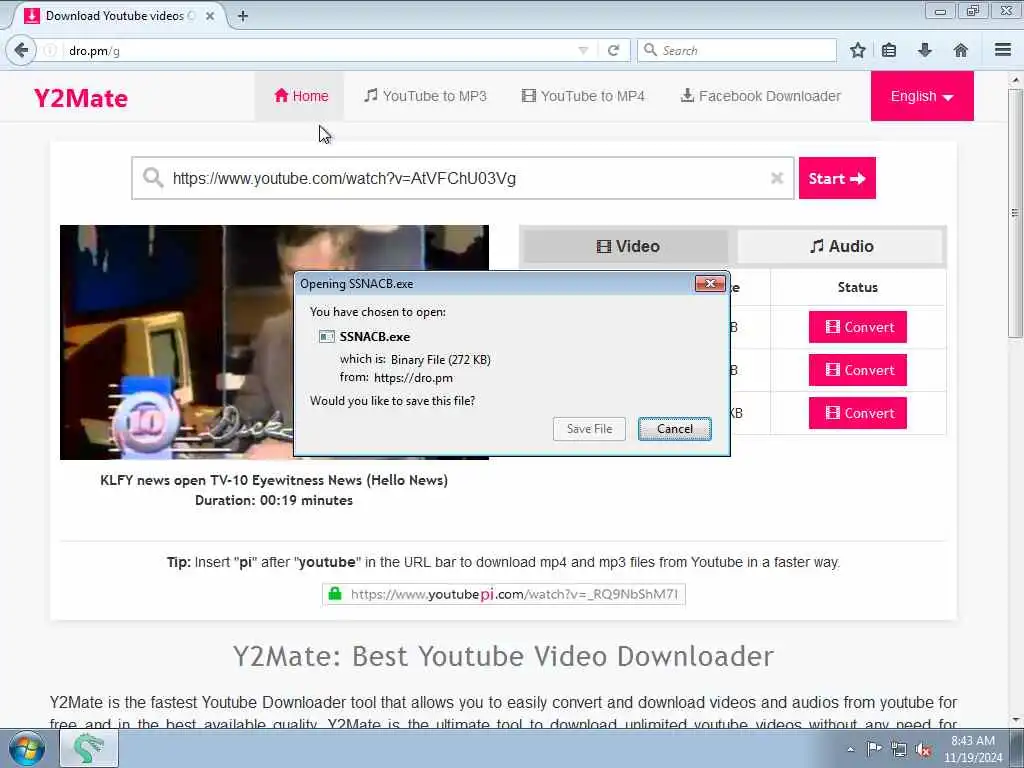This screenshot has height=768, width=1024.
Task: Click Cancel in the download dialog
Action: tap(675, 428)
